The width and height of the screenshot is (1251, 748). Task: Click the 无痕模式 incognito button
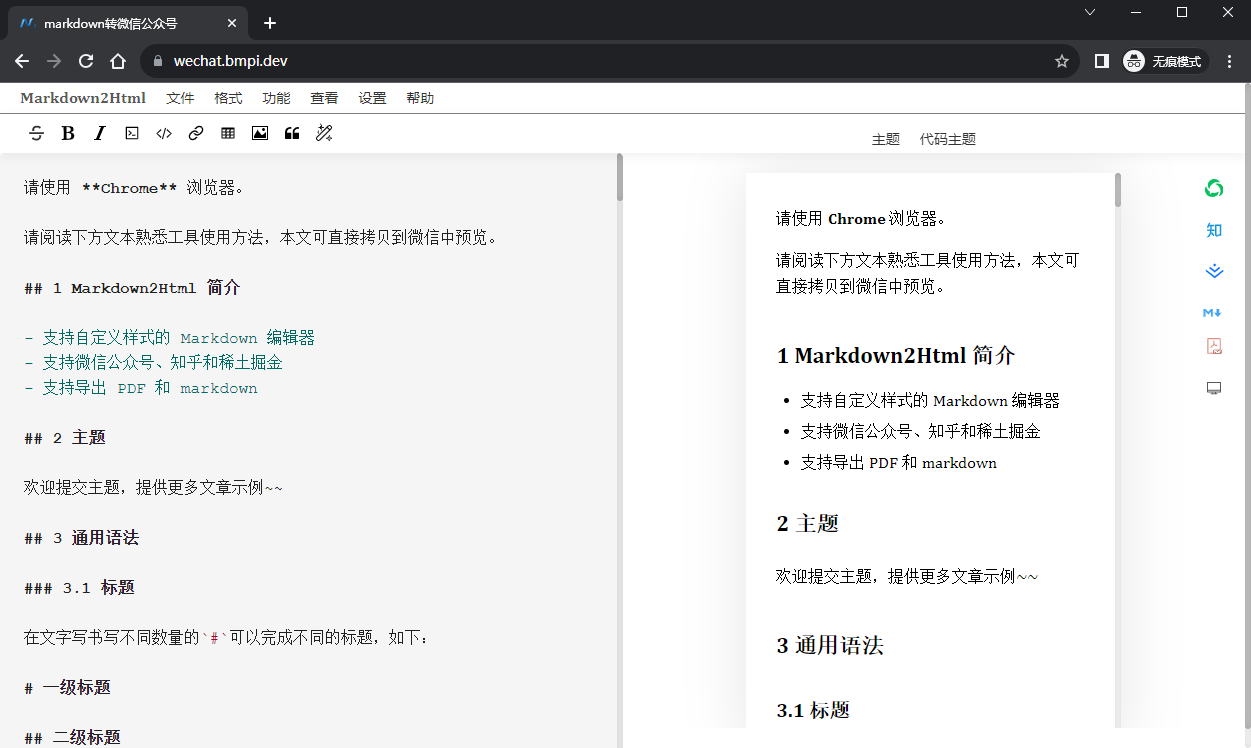coord(1165,61)
